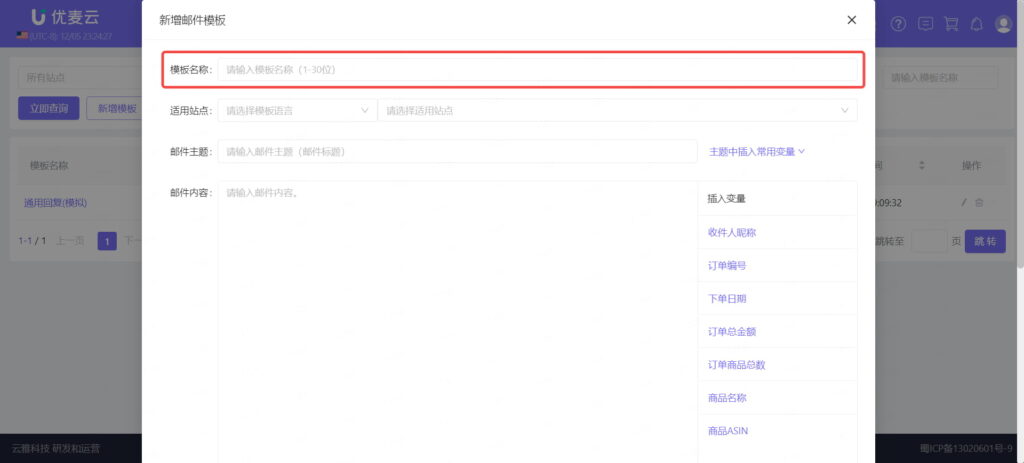The width and height of the screenshot is (1024, 463).
Task: Open the 所有站点 dropdown in background page
Action: (x=80, y=77)
